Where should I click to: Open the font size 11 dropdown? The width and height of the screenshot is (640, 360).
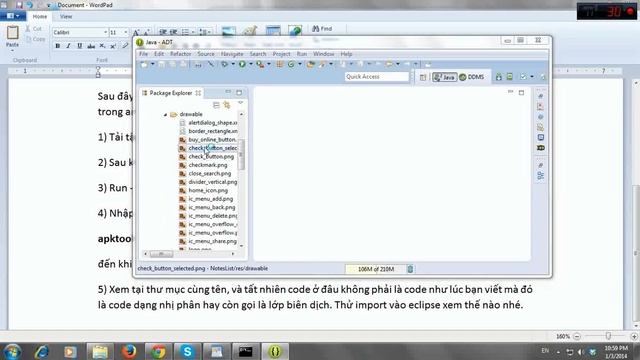pos(126,32)
